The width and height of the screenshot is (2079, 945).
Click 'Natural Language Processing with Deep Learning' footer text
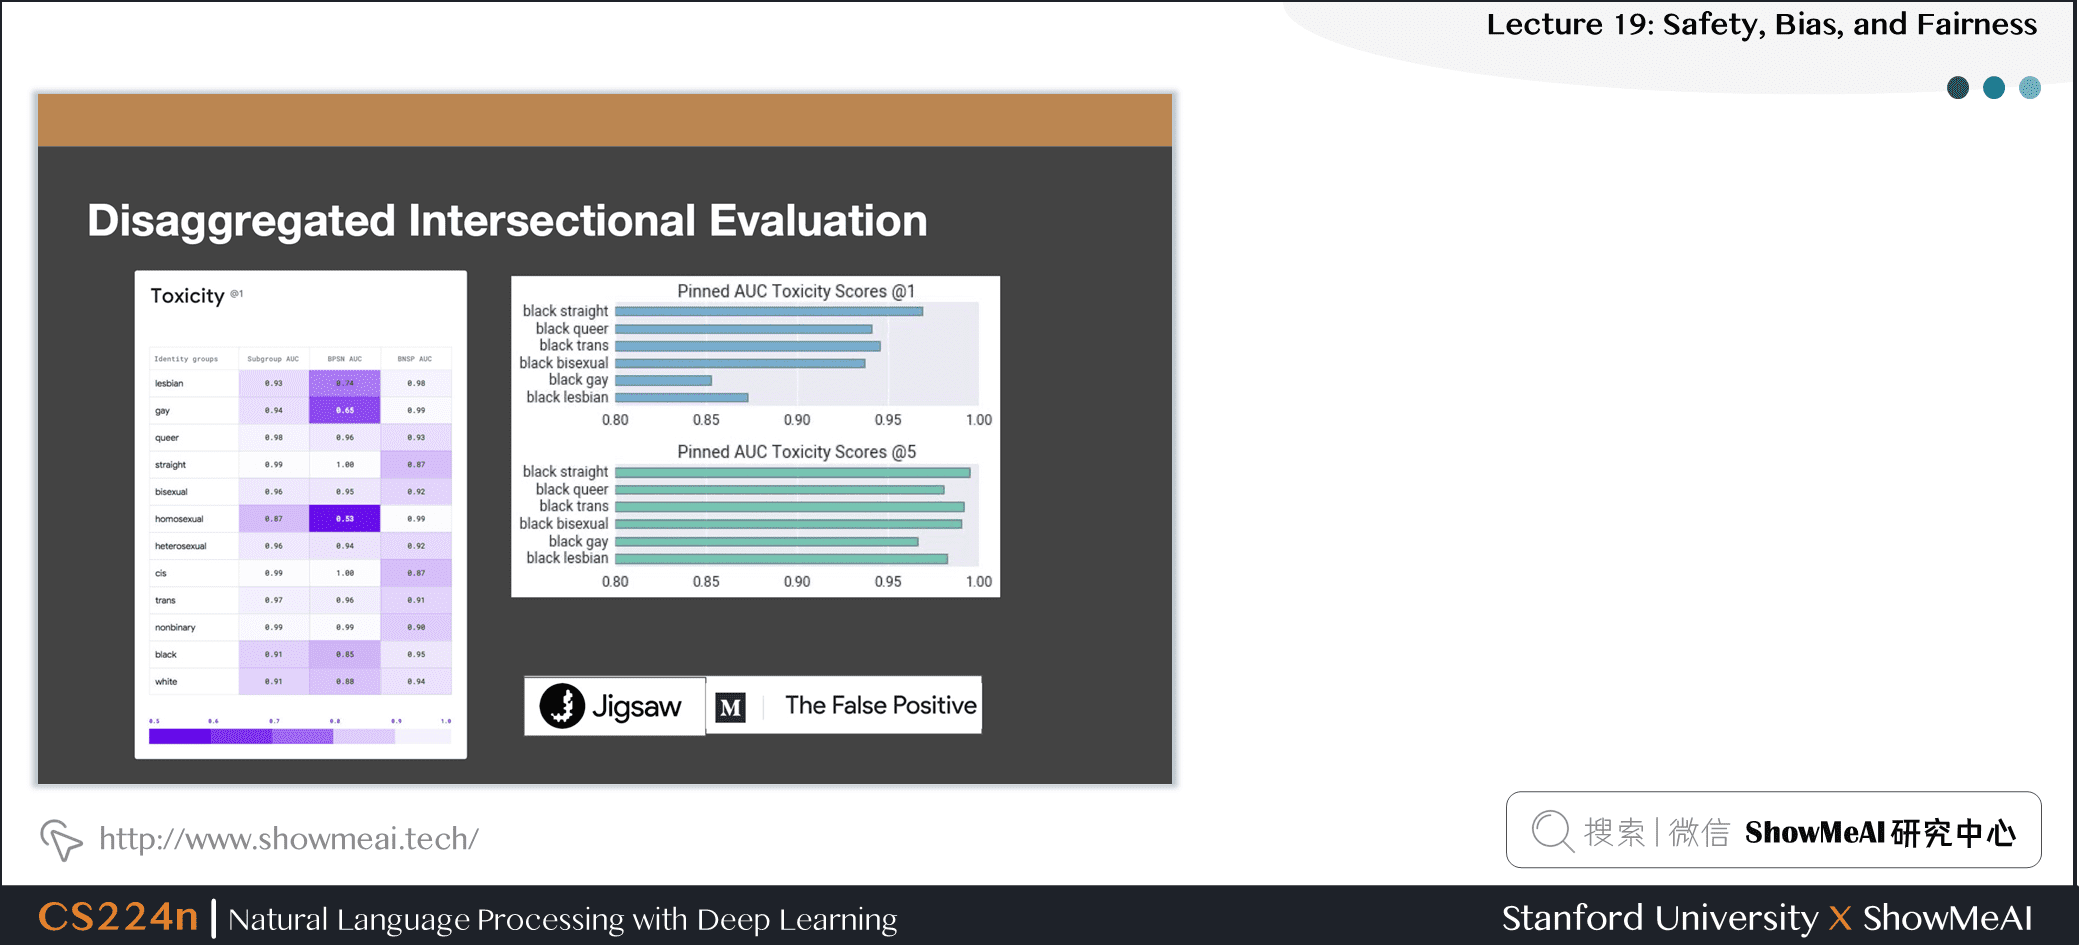click(563, 919)
